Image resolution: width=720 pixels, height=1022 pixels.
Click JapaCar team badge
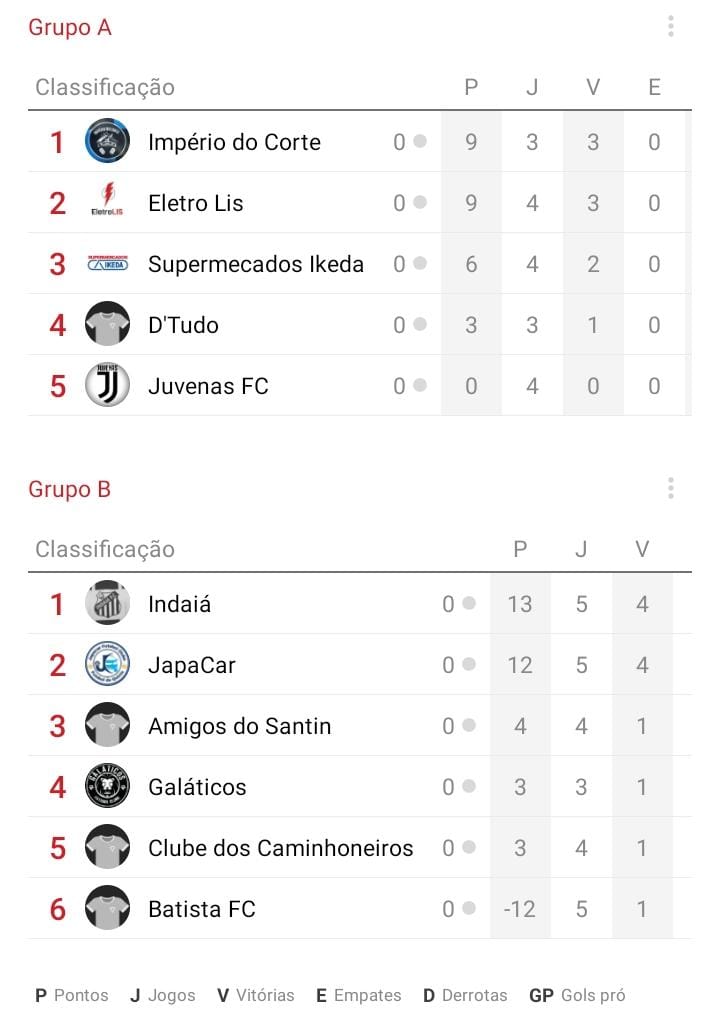108,664
